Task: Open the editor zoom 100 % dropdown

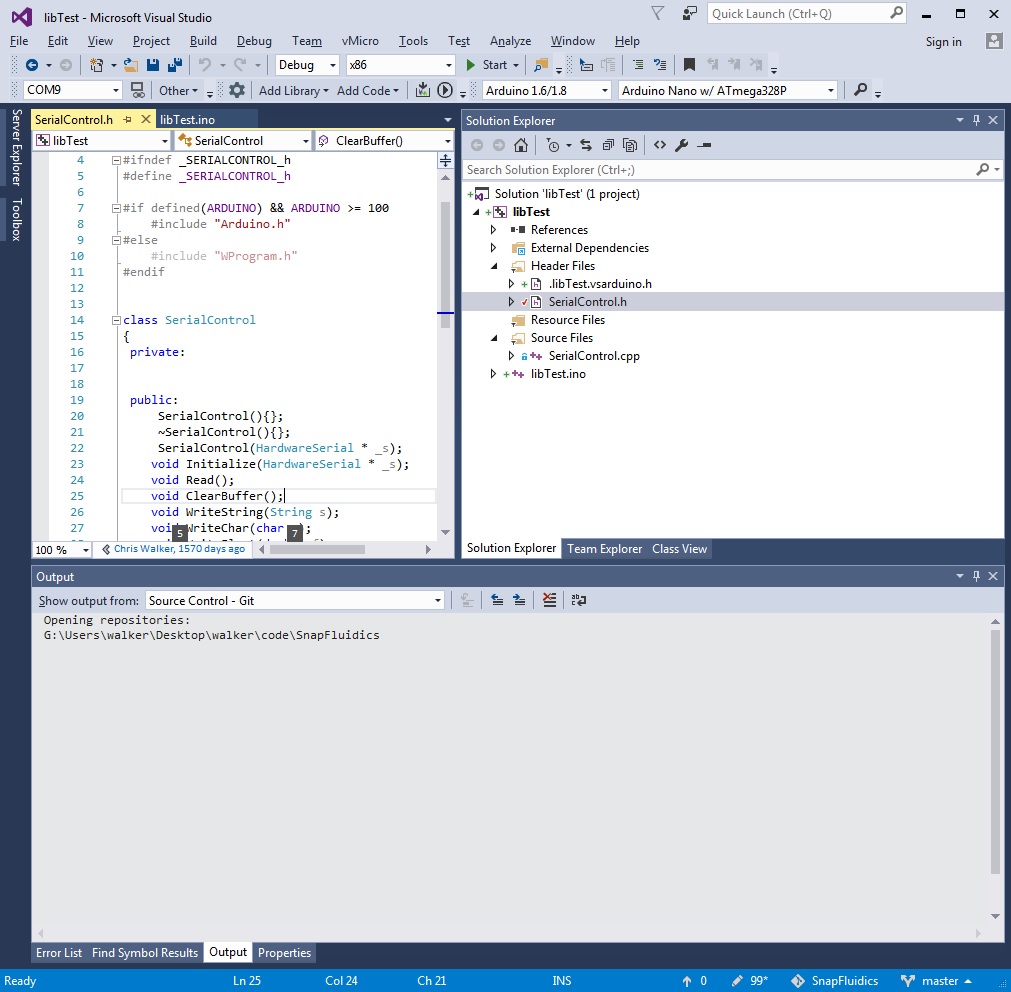Action: (x=63, y=550)
